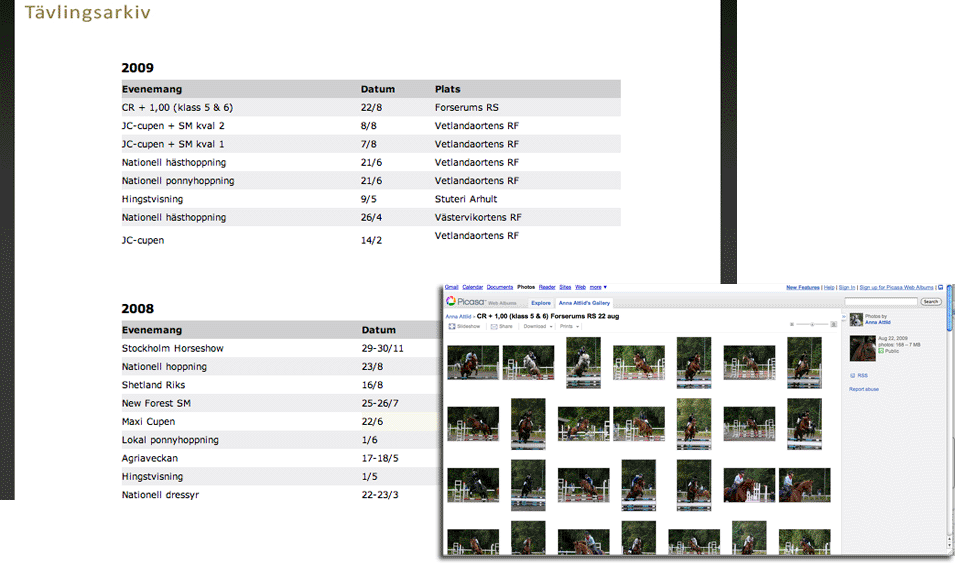The height and width of the screenshot is (572, 966).
Task: Open the Calendar link
Action: [473, 287]
